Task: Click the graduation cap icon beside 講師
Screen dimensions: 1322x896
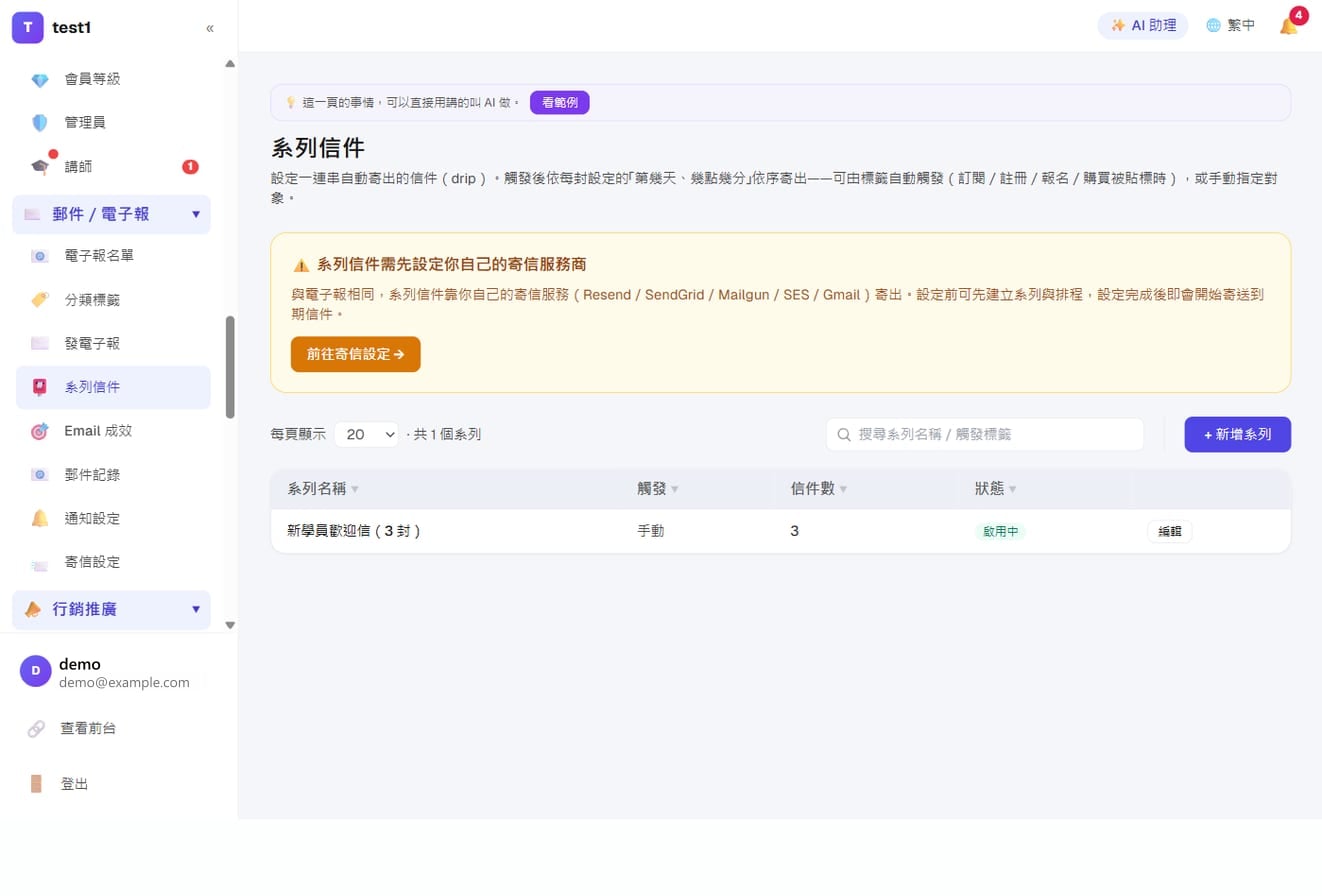Action: click(x=40, y=167)
